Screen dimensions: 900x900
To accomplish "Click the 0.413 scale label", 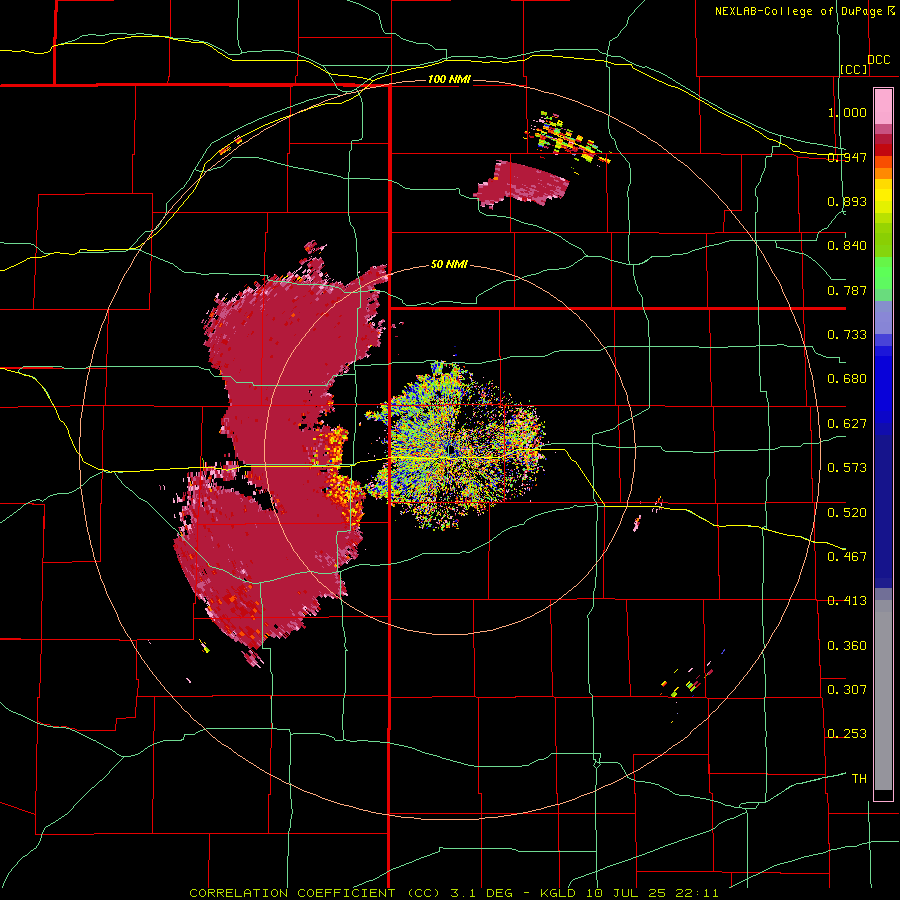I will pyautogui.click(x=847, y=601).
